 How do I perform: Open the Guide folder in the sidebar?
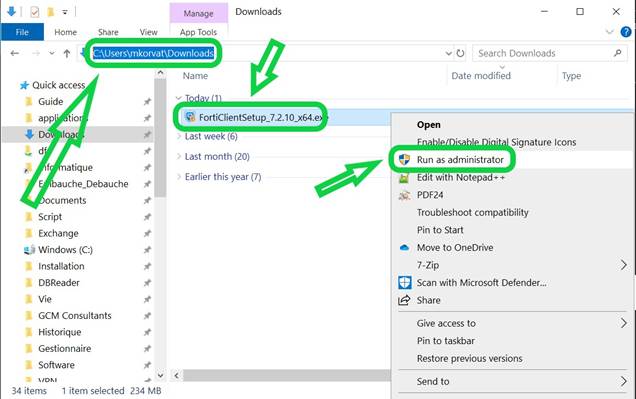coord(51,102)
